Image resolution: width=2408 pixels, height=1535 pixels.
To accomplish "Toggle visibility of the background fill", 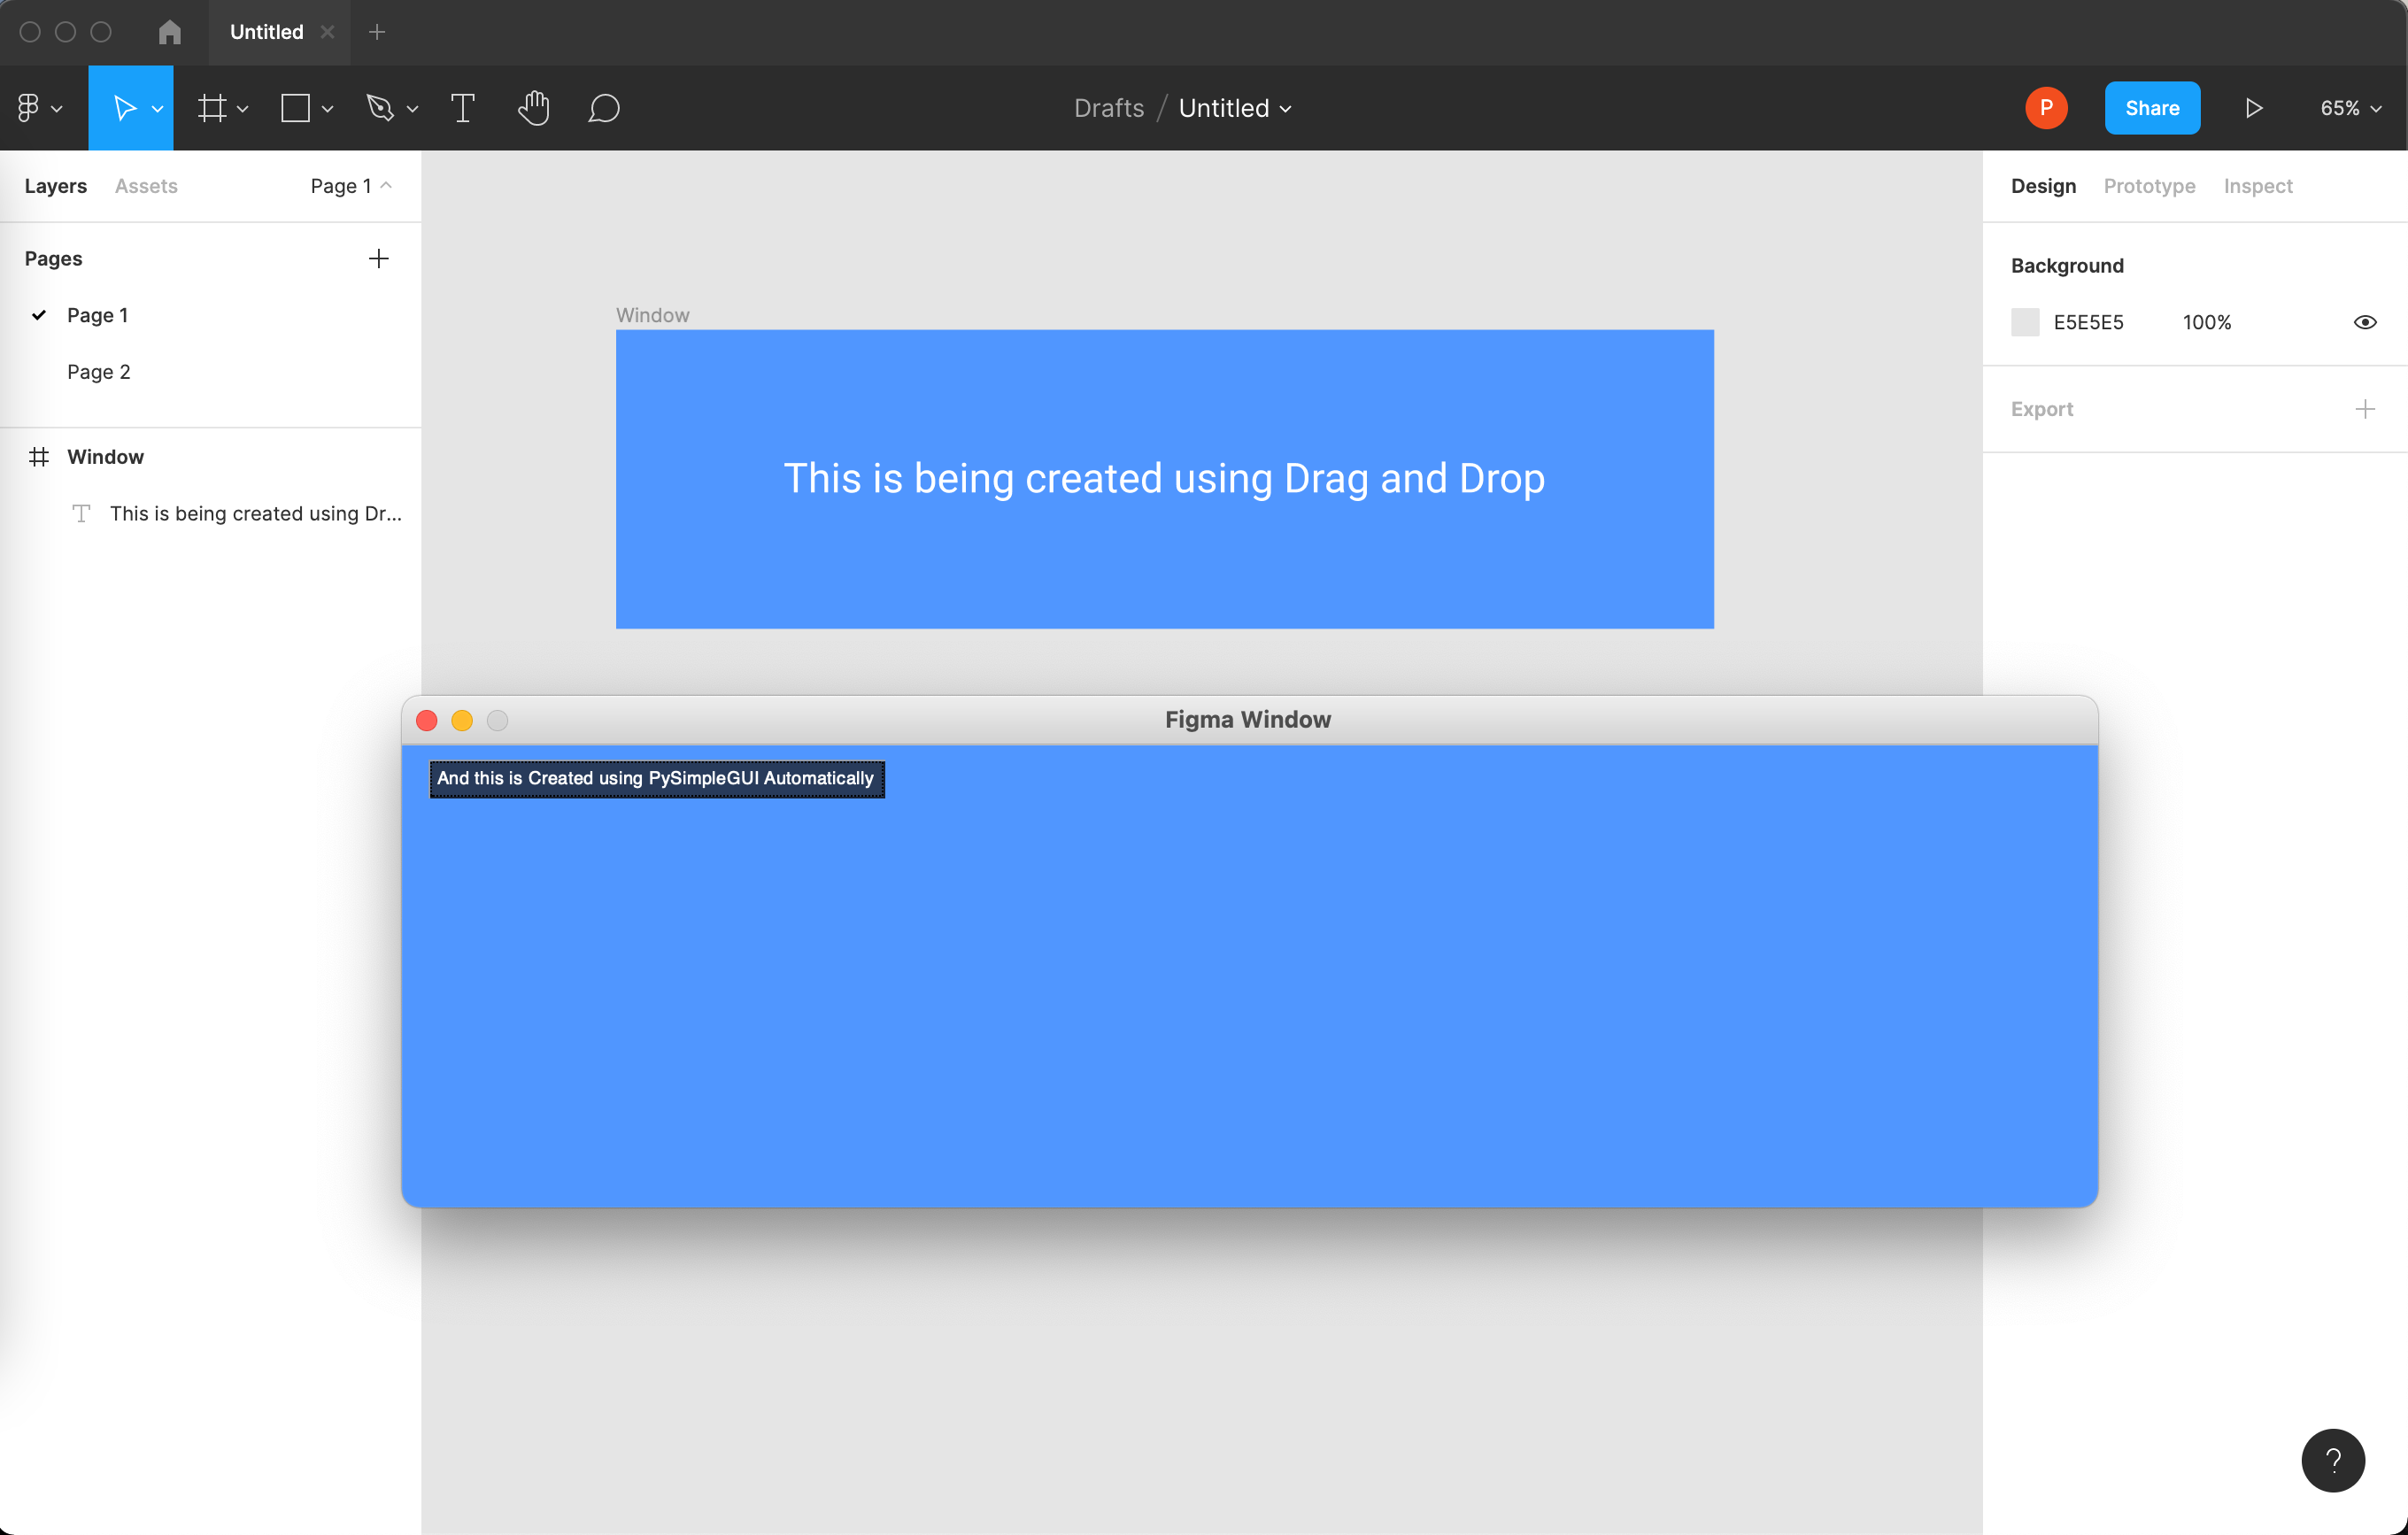I will tap(2364, 321).
